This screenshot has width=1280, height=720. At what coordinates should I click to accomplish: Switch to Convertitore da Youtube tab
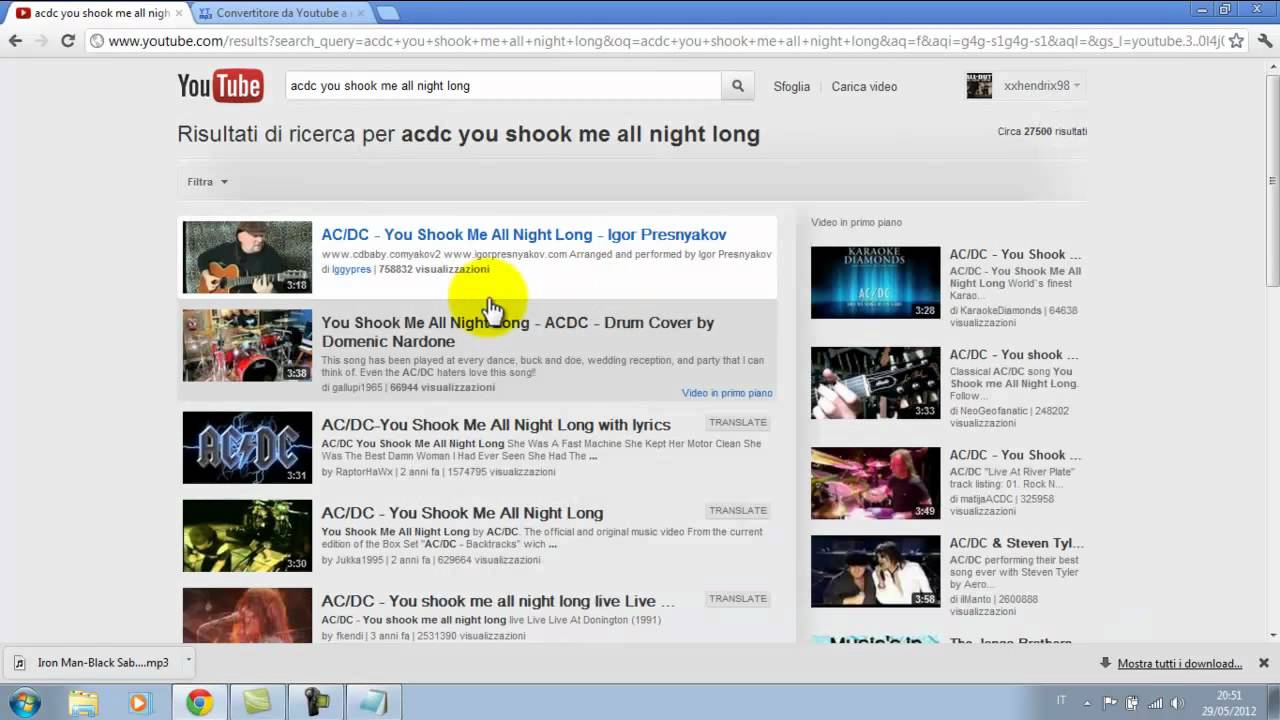coord(281,13)
